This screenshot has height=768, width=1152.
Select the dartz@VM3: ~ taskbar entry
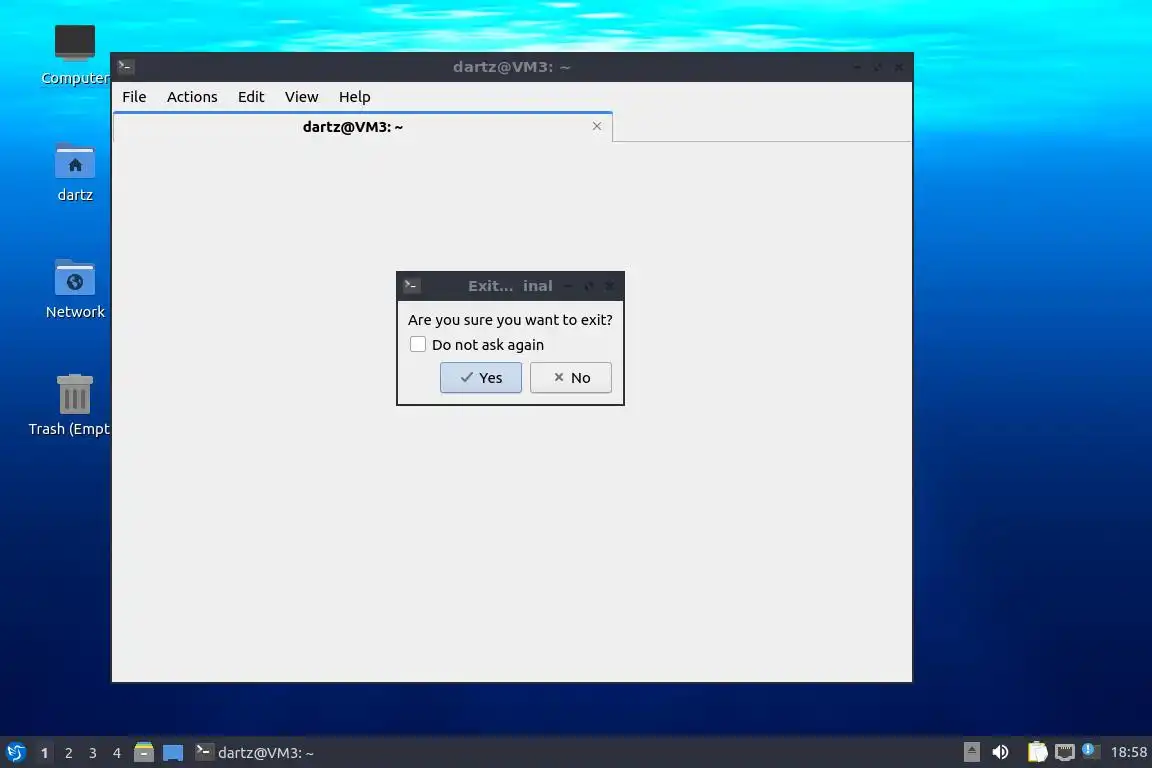pos(255,753)
